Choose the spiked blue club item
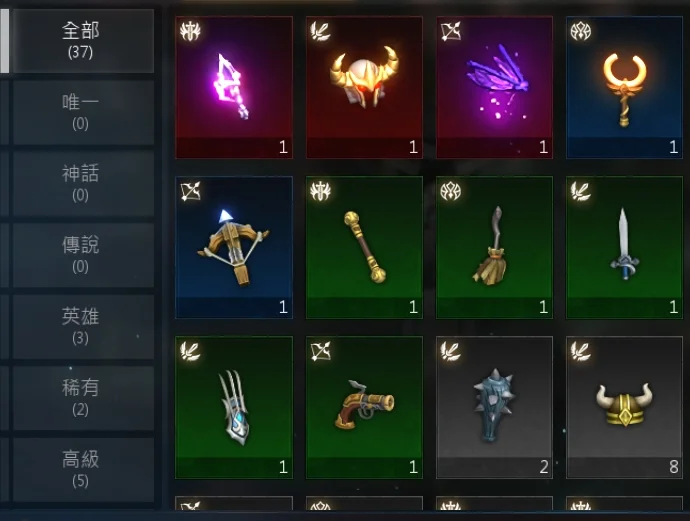690x521 pixels. (494, 407)
